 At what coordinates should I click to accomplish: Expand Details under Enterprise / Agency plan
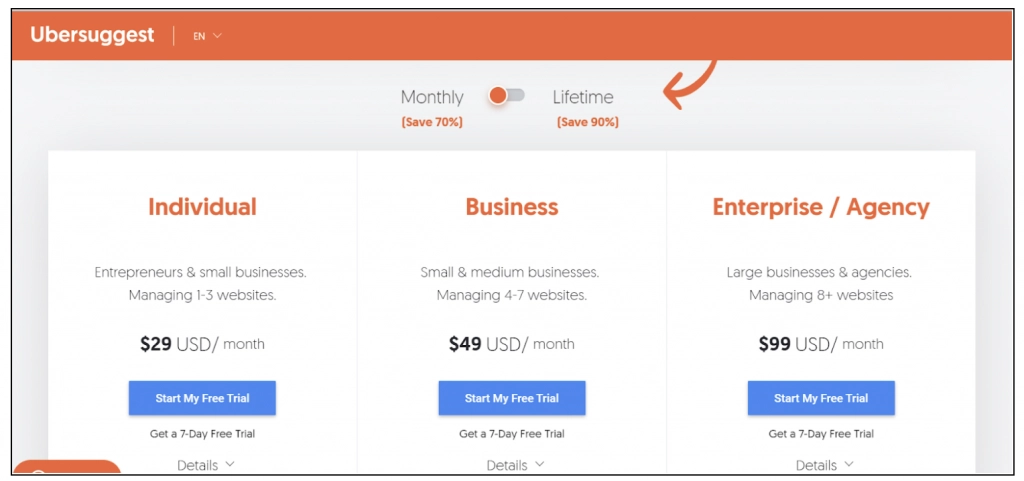coord(824,465)
